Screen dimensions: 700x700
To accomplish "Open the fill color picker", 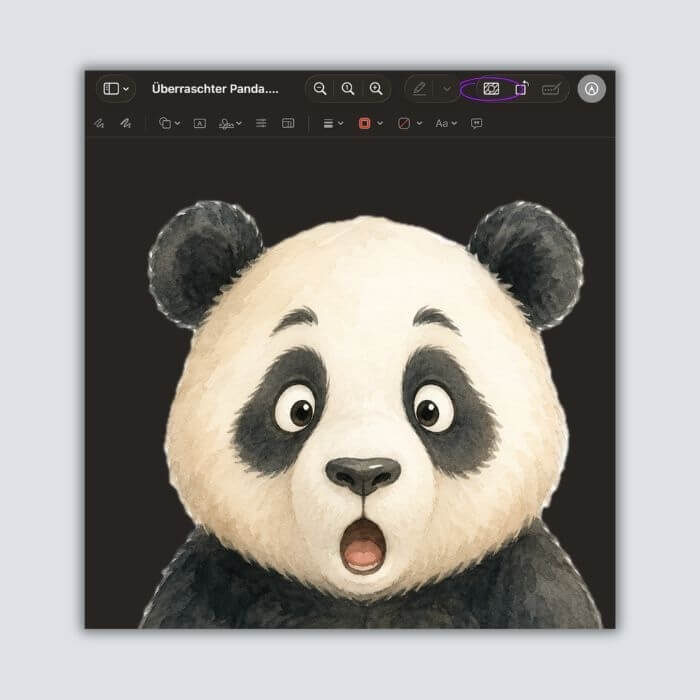I will click(x=410, y=124).
